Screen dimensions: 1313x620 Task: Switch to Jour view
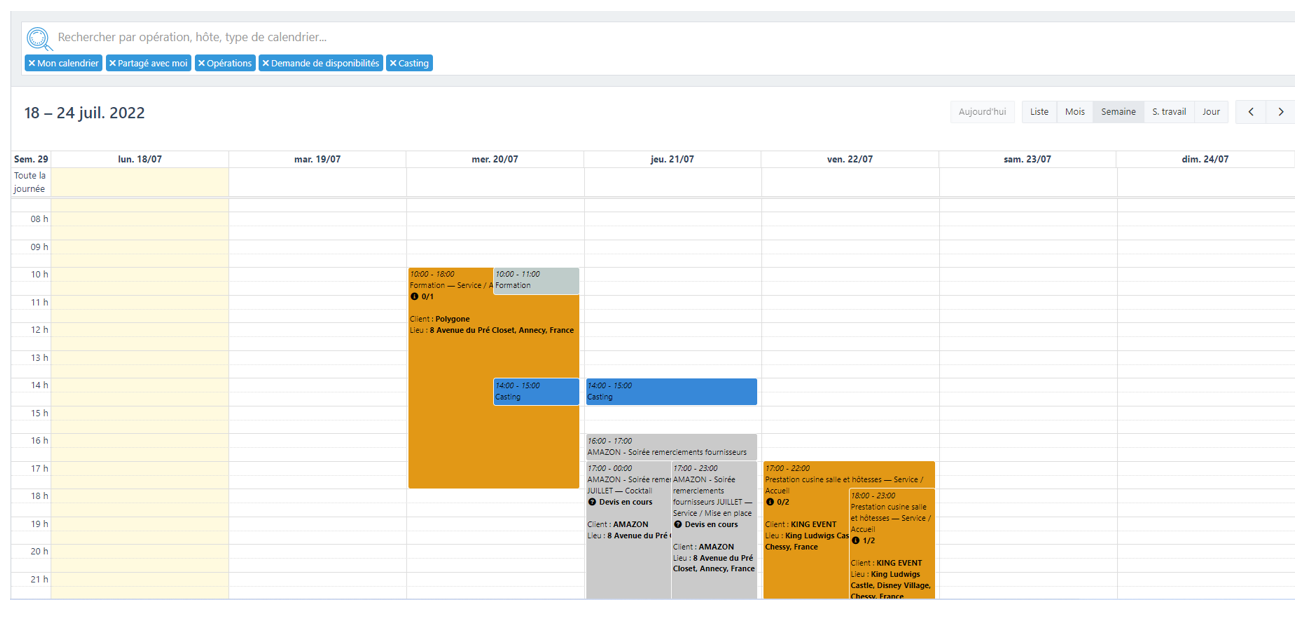pyautogui.click(x=1211, y=112)
